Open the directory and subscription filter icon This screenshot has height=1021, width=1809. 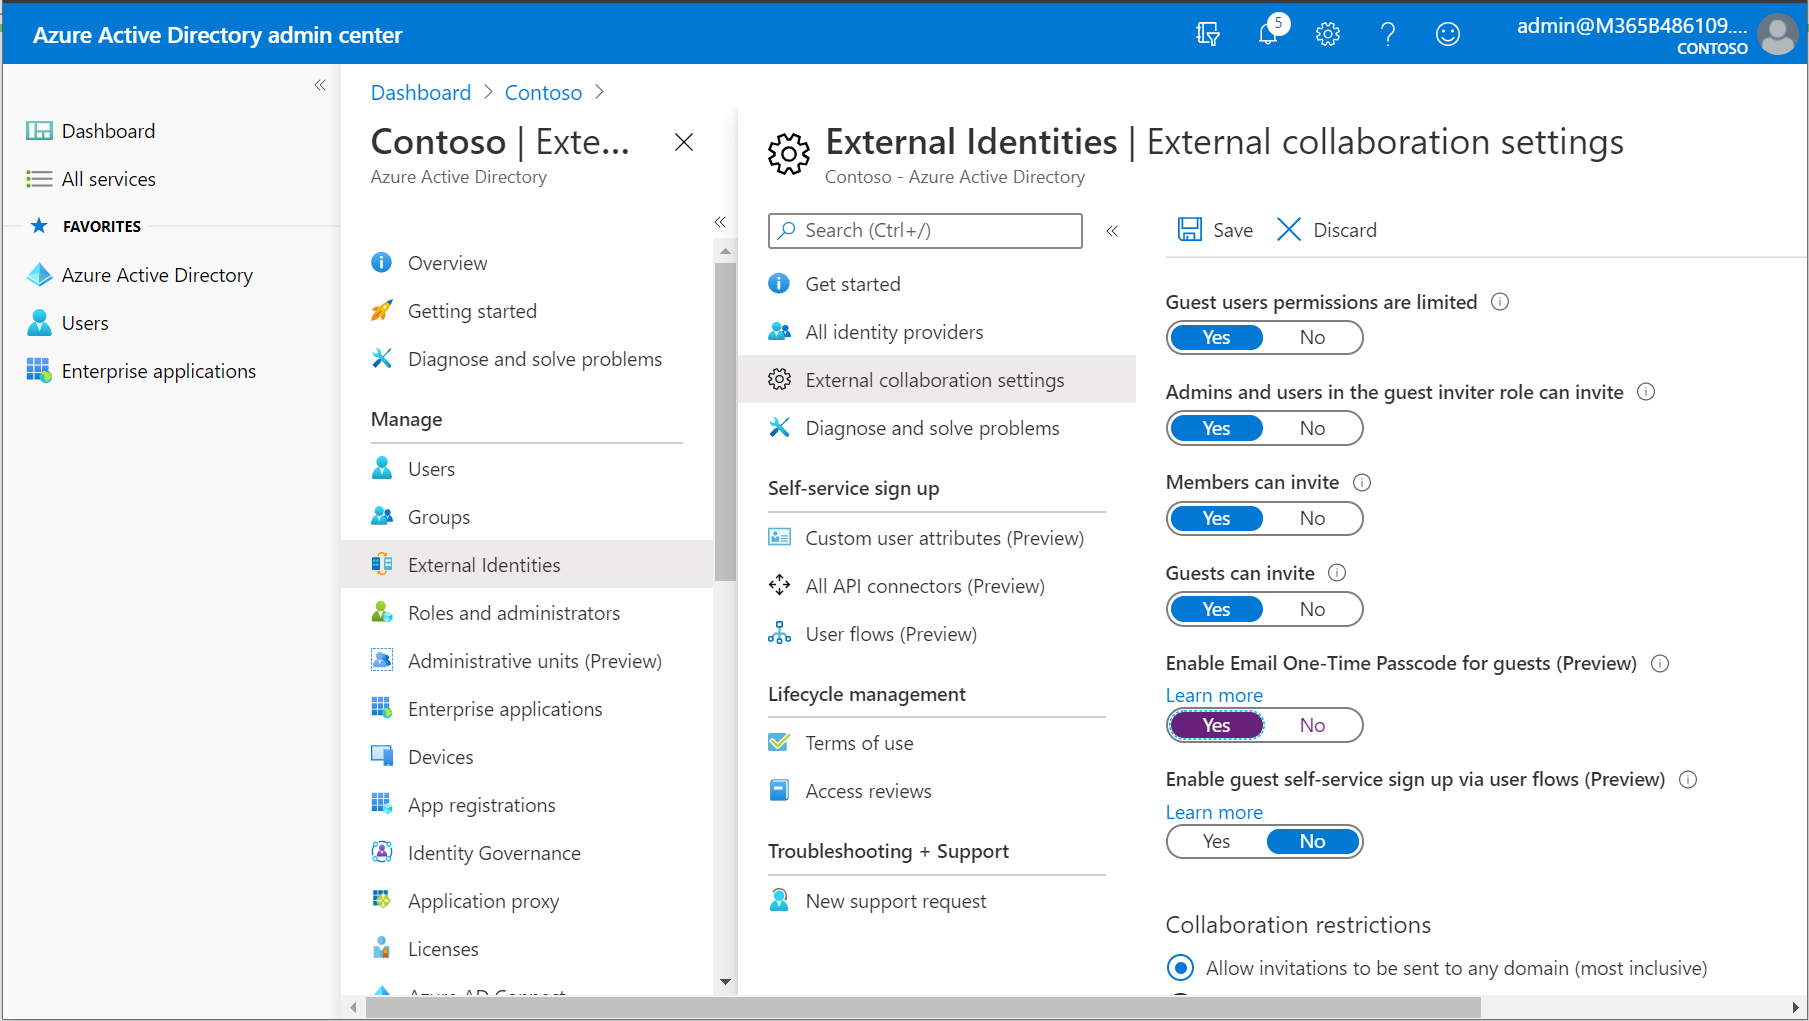click(x=1208, y=34)
